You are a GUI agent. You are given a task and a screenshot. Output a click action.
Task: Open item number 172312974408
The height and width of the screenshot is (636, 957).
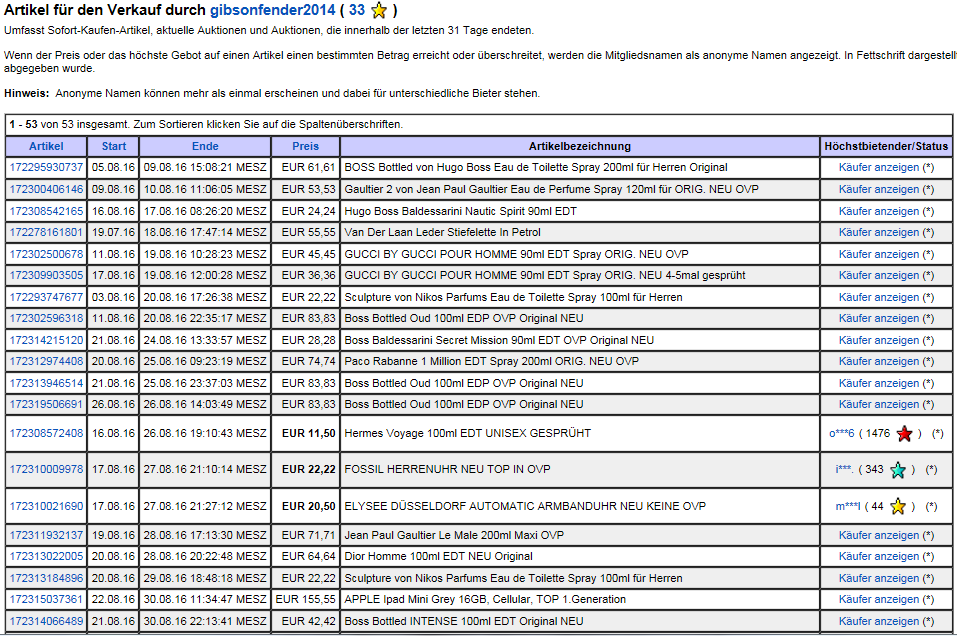pyautogui.click(x=46, y=361)
